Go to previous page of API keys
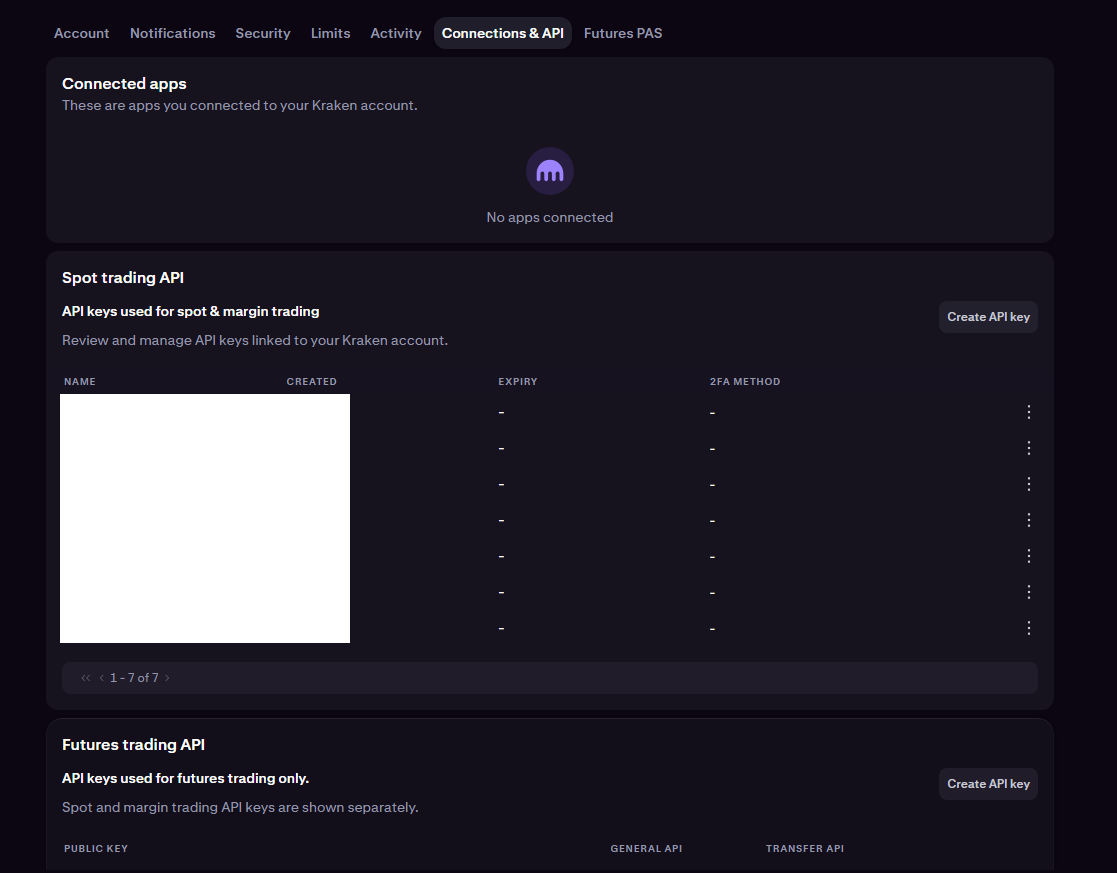1117x873 pixels. [x=102, y=678]
